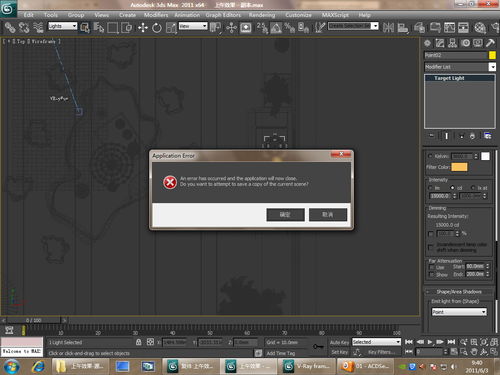The width and height of the screenshot is (500, 375).
Task: Click 取消 in Application Error dialog
Action: (x=328, y=215)
